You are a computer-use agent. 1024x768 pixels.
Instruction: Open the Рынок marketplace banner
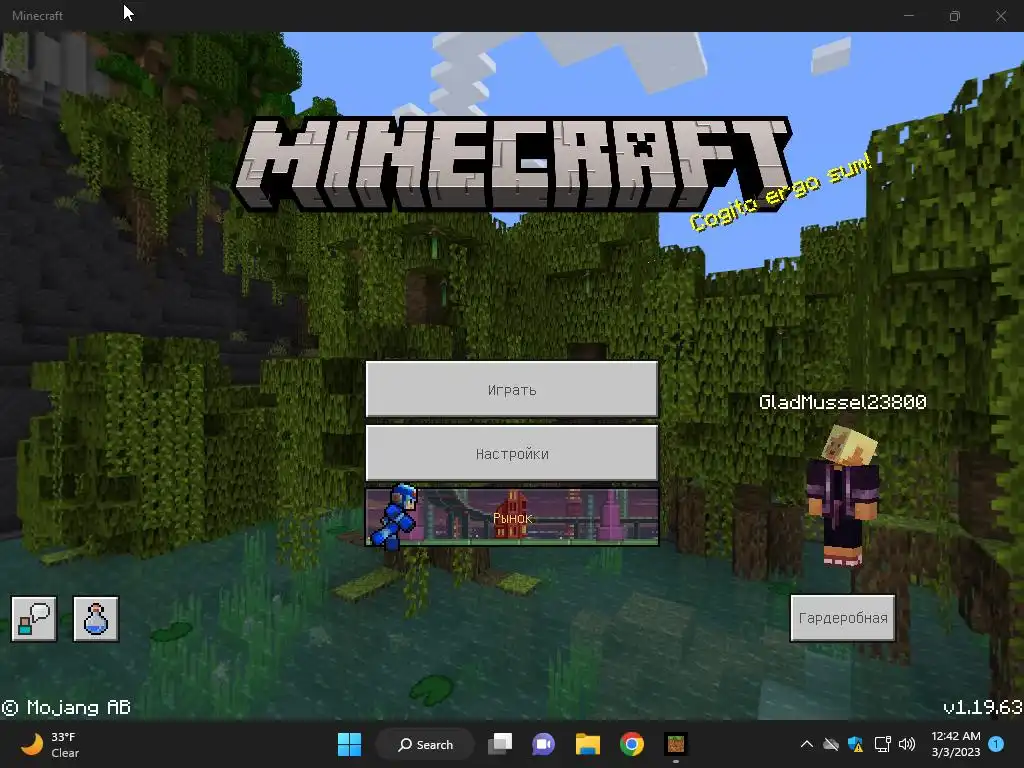click(511, 517)
